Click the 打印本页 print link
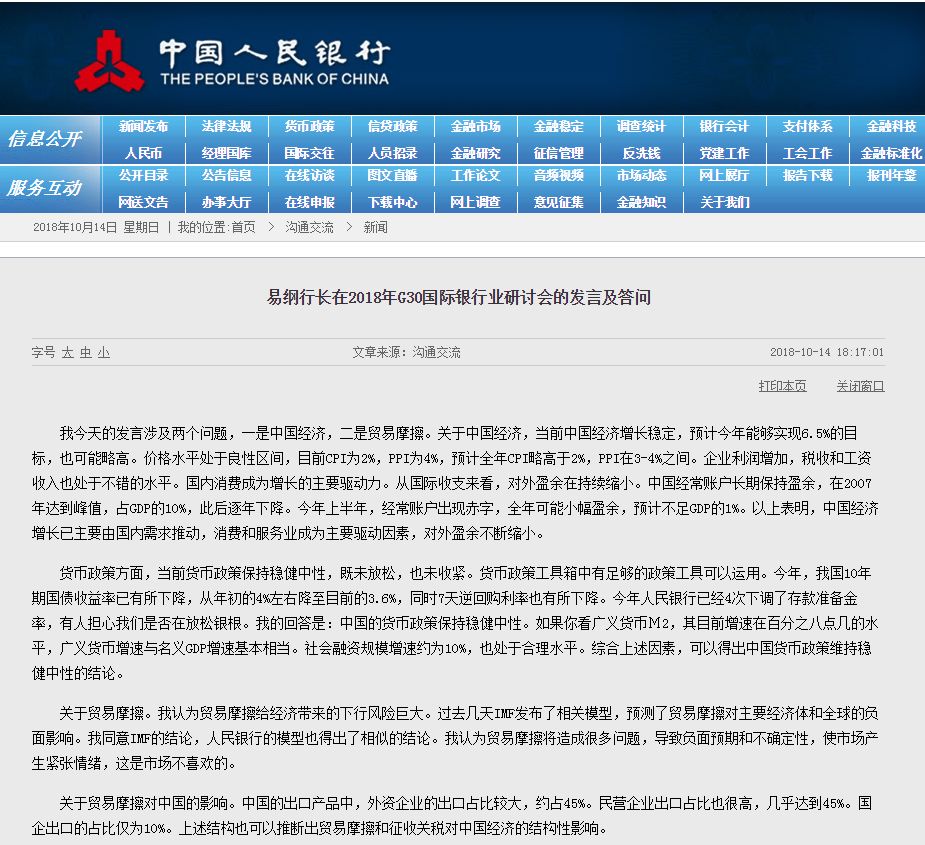The height and width of the screenshot is (845, 925). (782, 386)
